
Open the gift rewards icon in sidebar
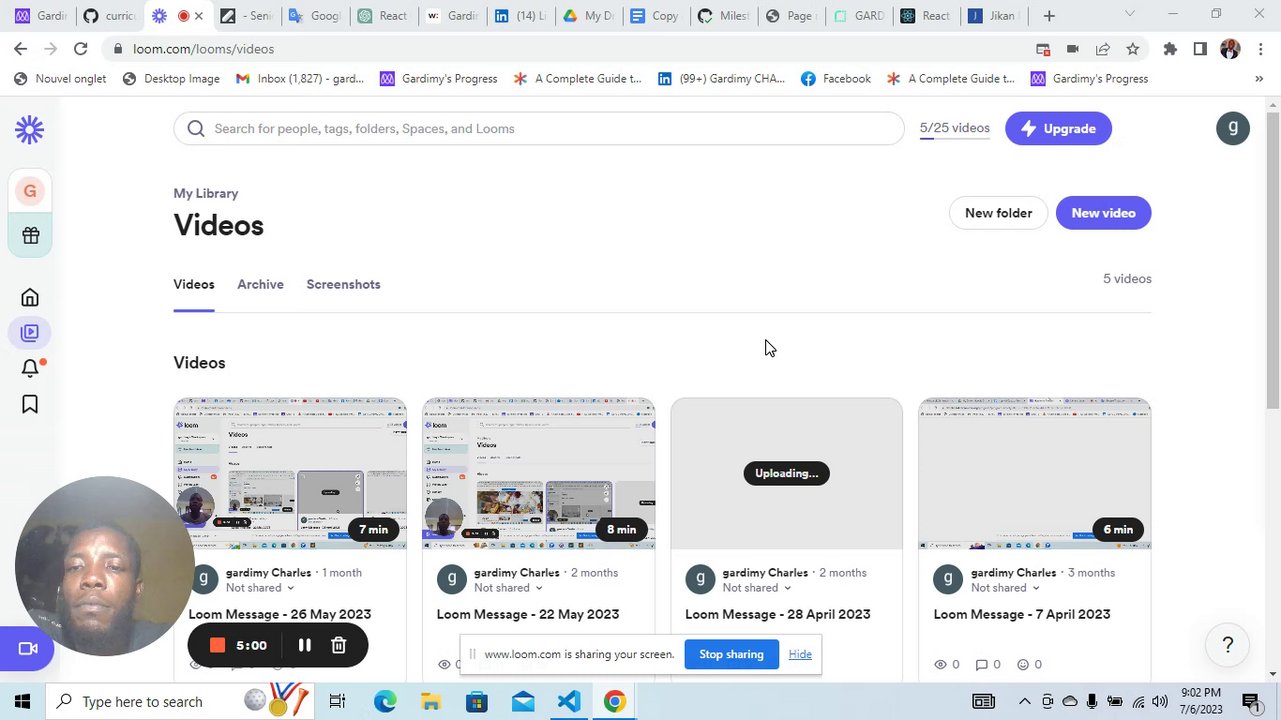point(30,236)
